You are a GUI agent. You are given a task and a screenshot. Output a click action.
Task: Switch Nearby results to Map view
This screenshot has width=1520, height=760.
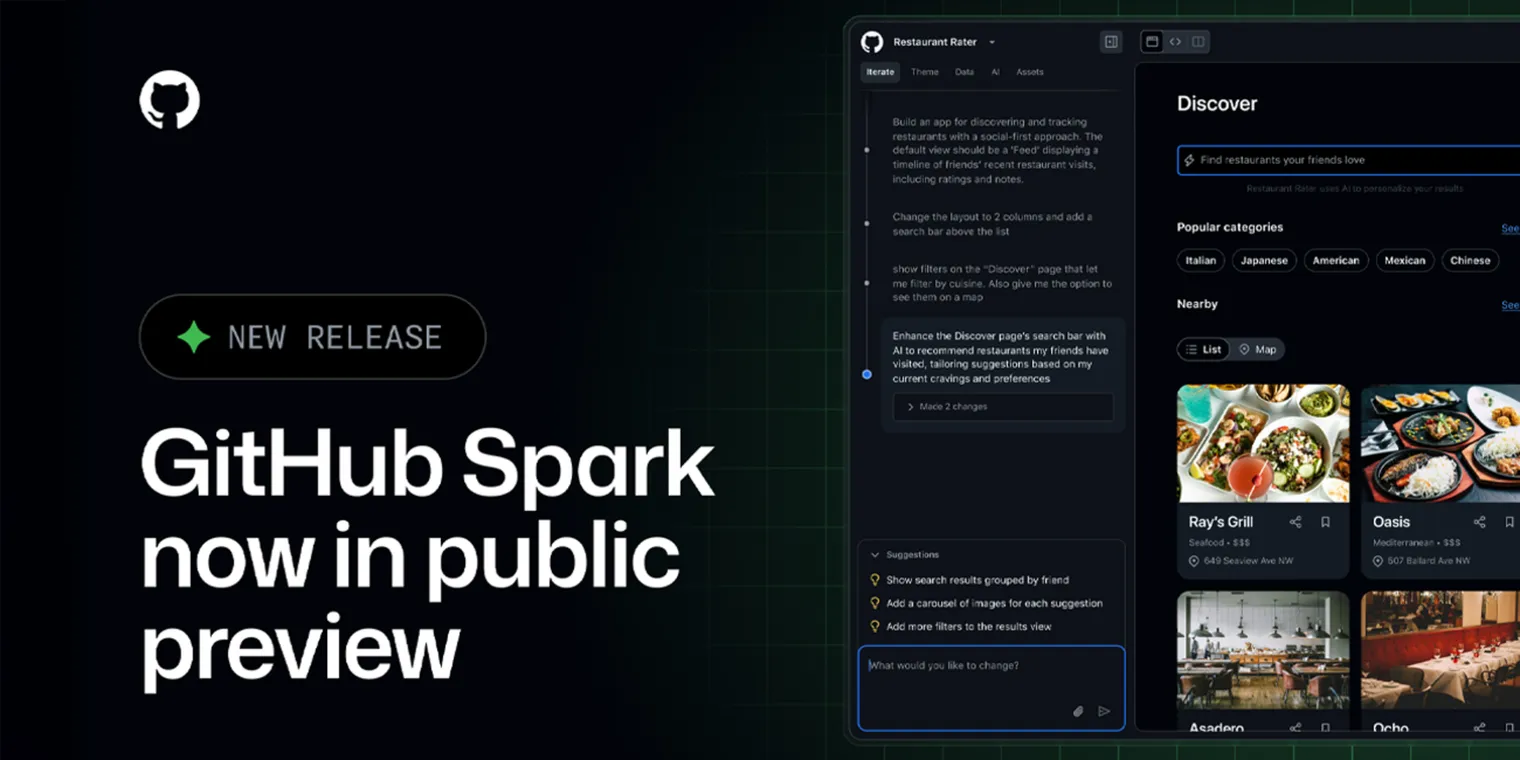pyautogui.click(x=1258, y=349)
